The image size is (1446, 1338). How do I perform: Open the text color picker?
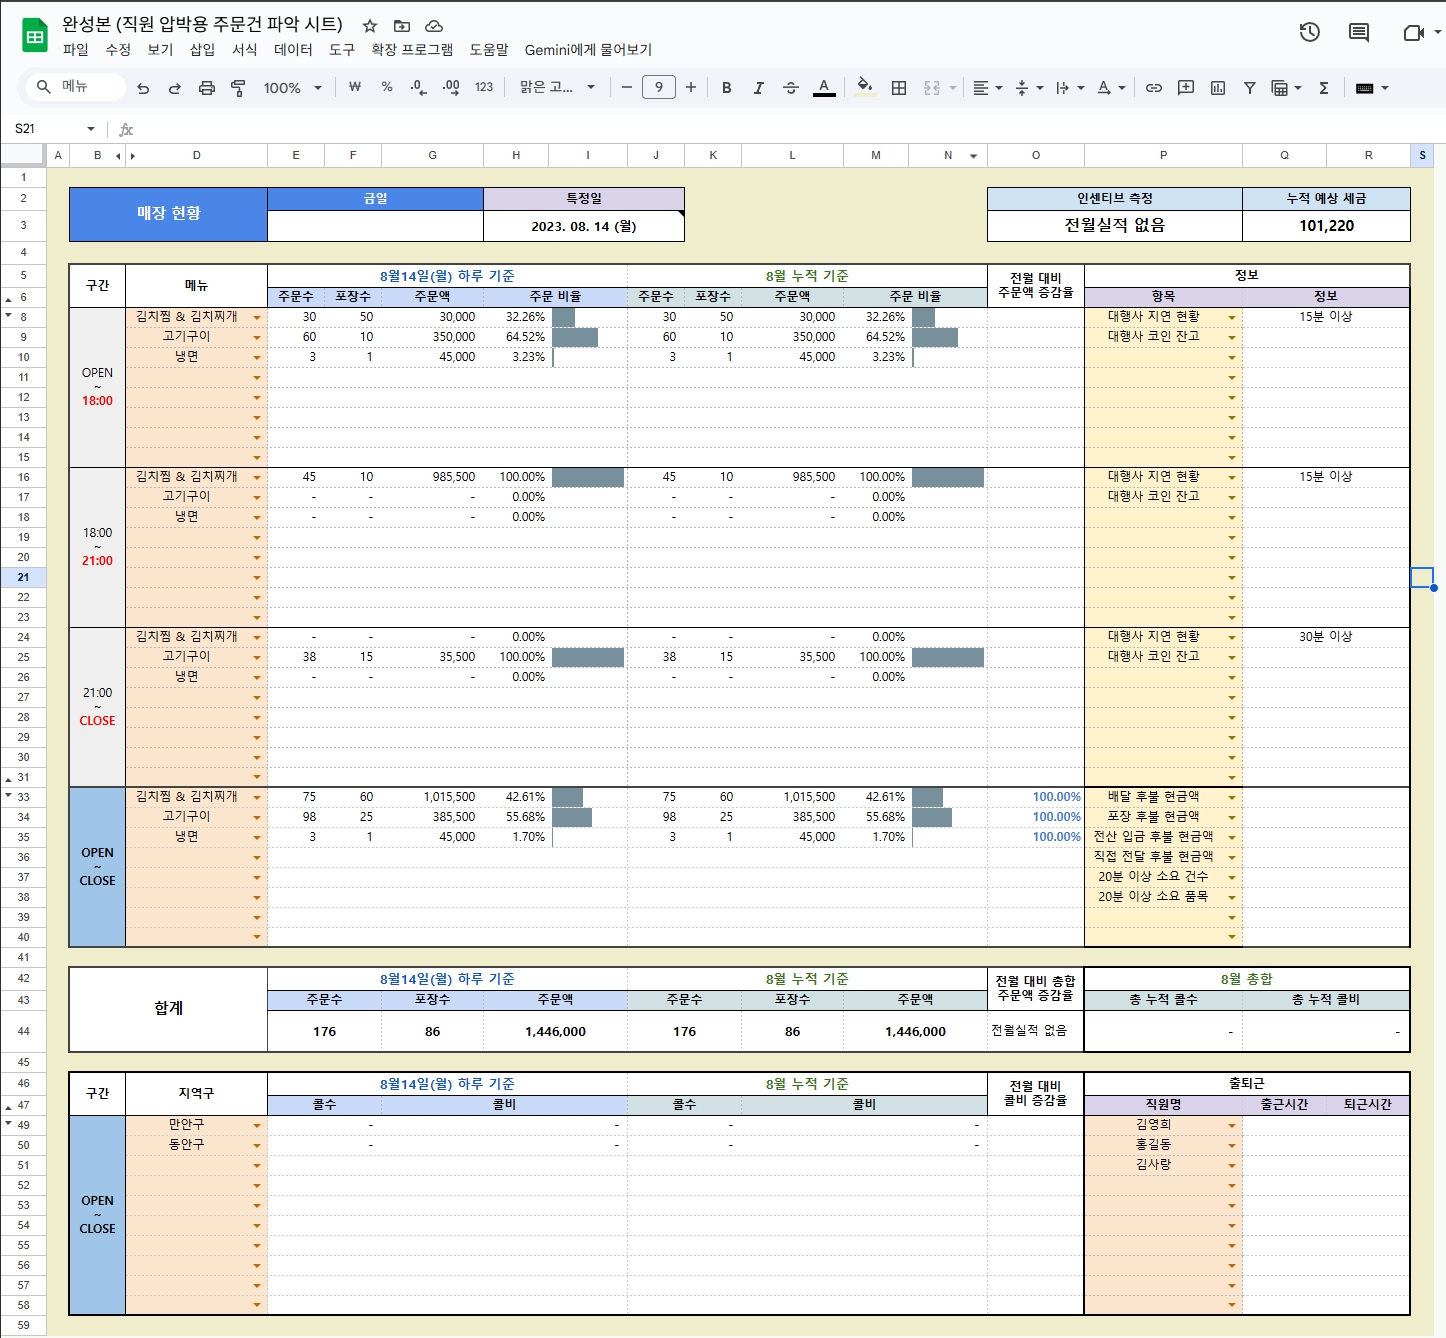pyautogui.click(x=823, y=88)
